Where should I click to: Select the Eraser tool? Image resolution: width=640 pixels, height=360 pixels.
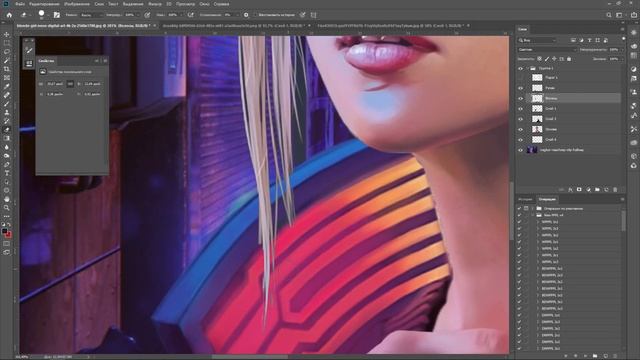tap(7, 129)
